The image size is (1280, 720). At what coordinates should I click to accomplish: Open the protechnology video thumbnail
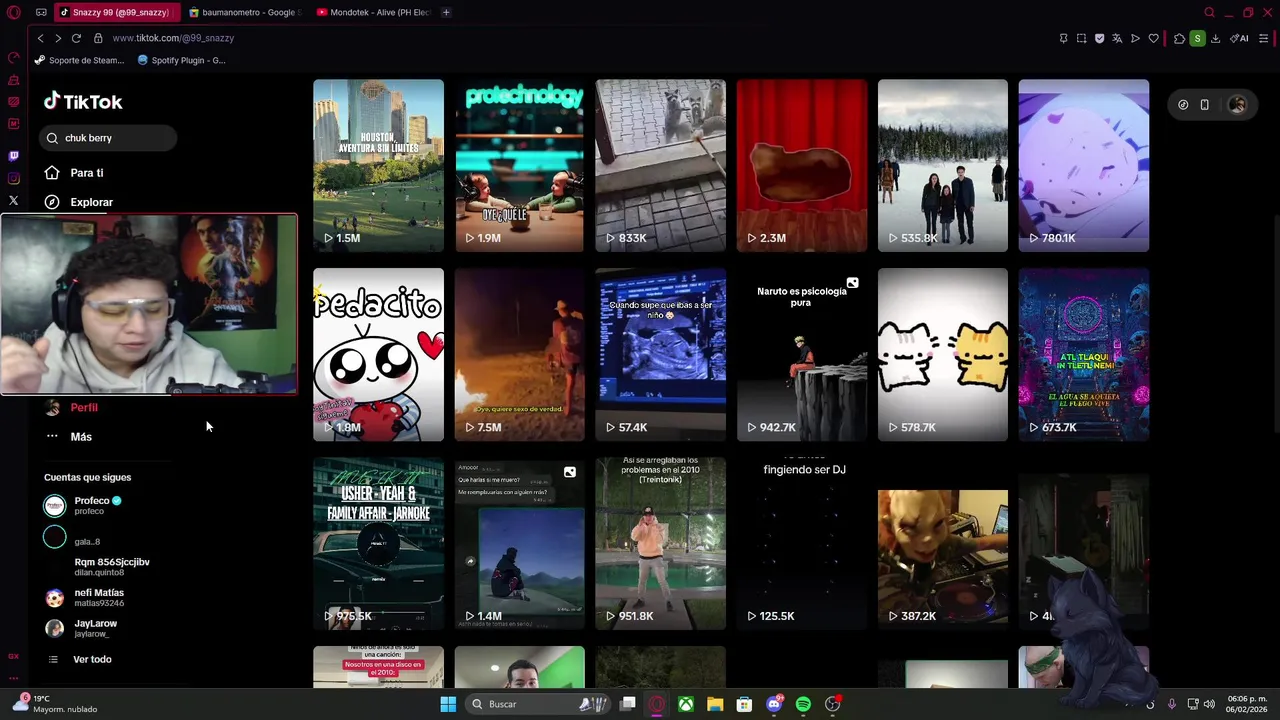pyautogui.click(x=519, y=165)
